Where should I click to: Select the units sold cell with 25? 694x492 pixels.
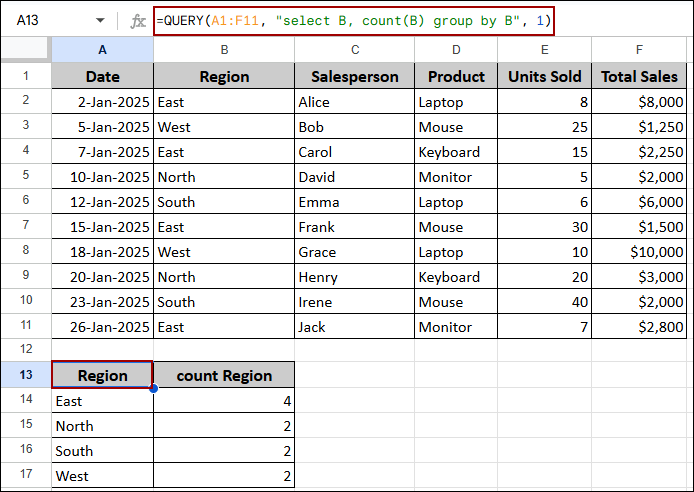click(x=544, y=127)
